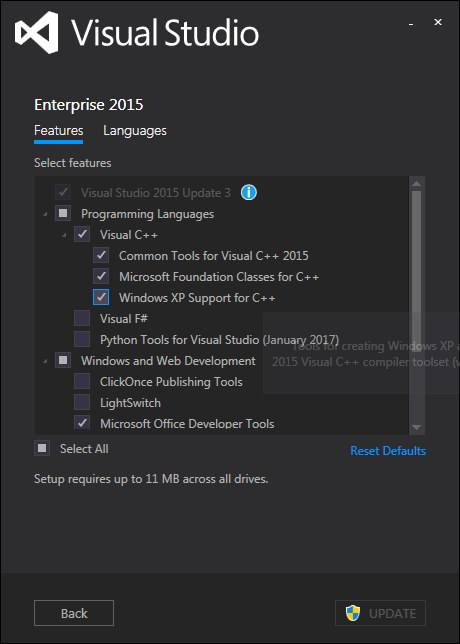
Task: Select the 'Visual F#' row text
Action: pyautogui.click(x=124, y=319)
